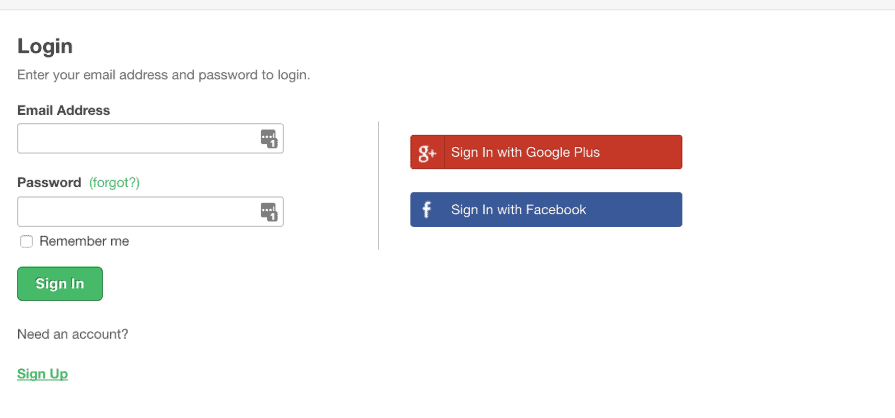Viewport: 895px width, 418px height.
Task: Click the Login heading
Action: (45, 46)
